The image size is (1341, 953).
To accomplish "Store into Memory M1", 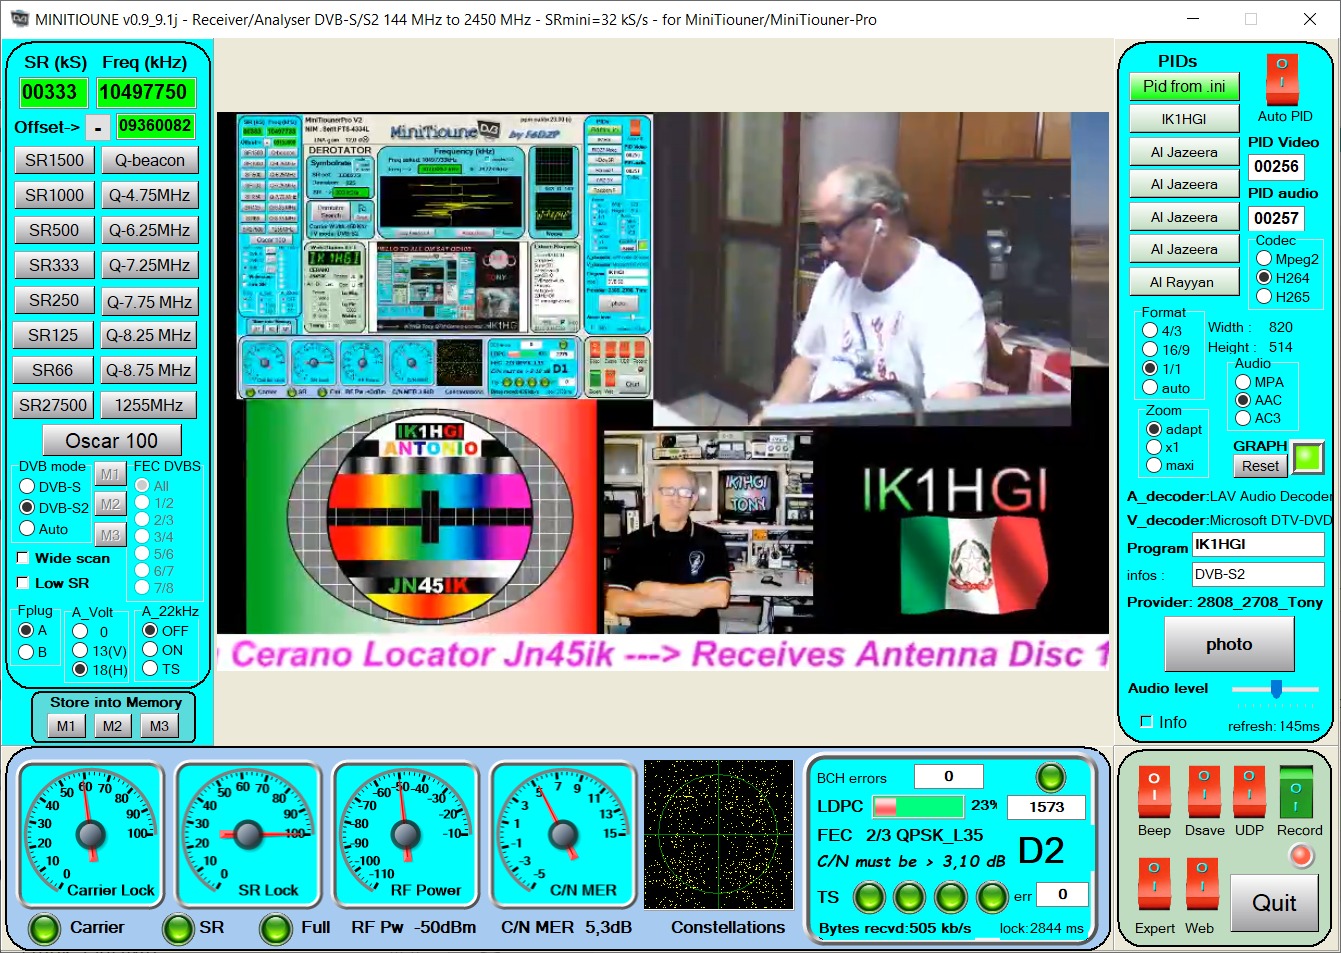I will [x=66, y=726].
